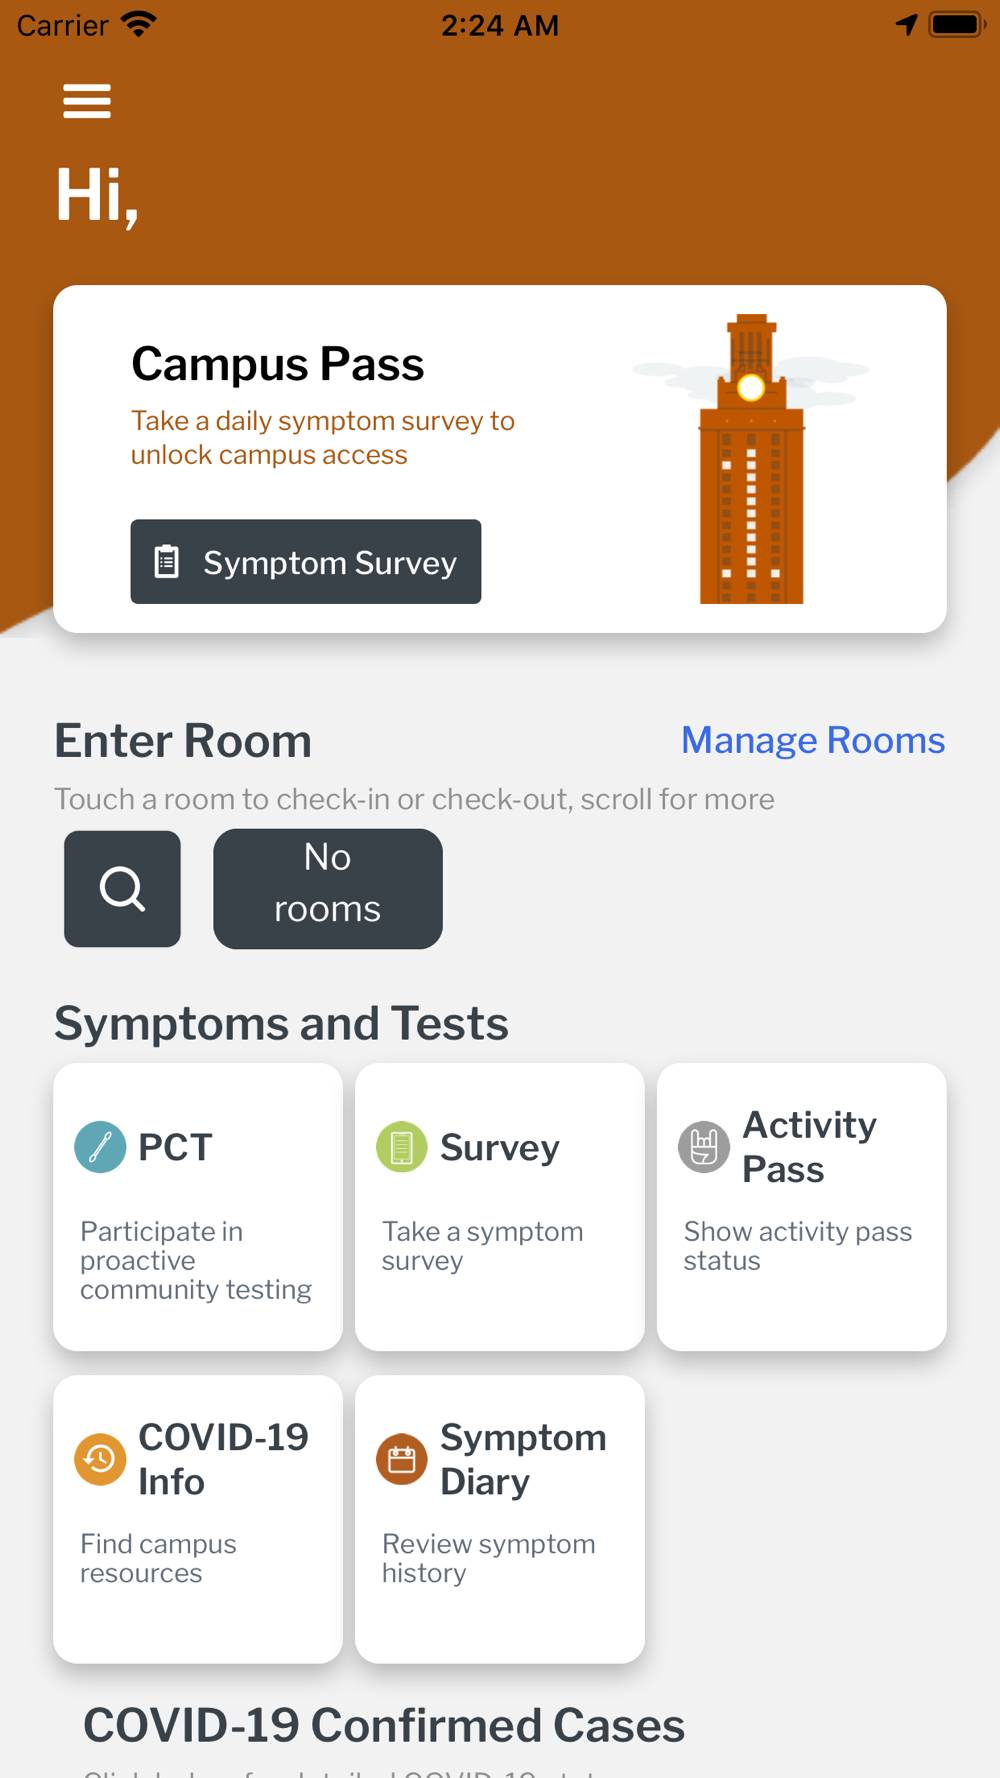This screenshot has height=1778, width=1000.
Task: Tap the Campus Pass title
Action: pos(278,364)
